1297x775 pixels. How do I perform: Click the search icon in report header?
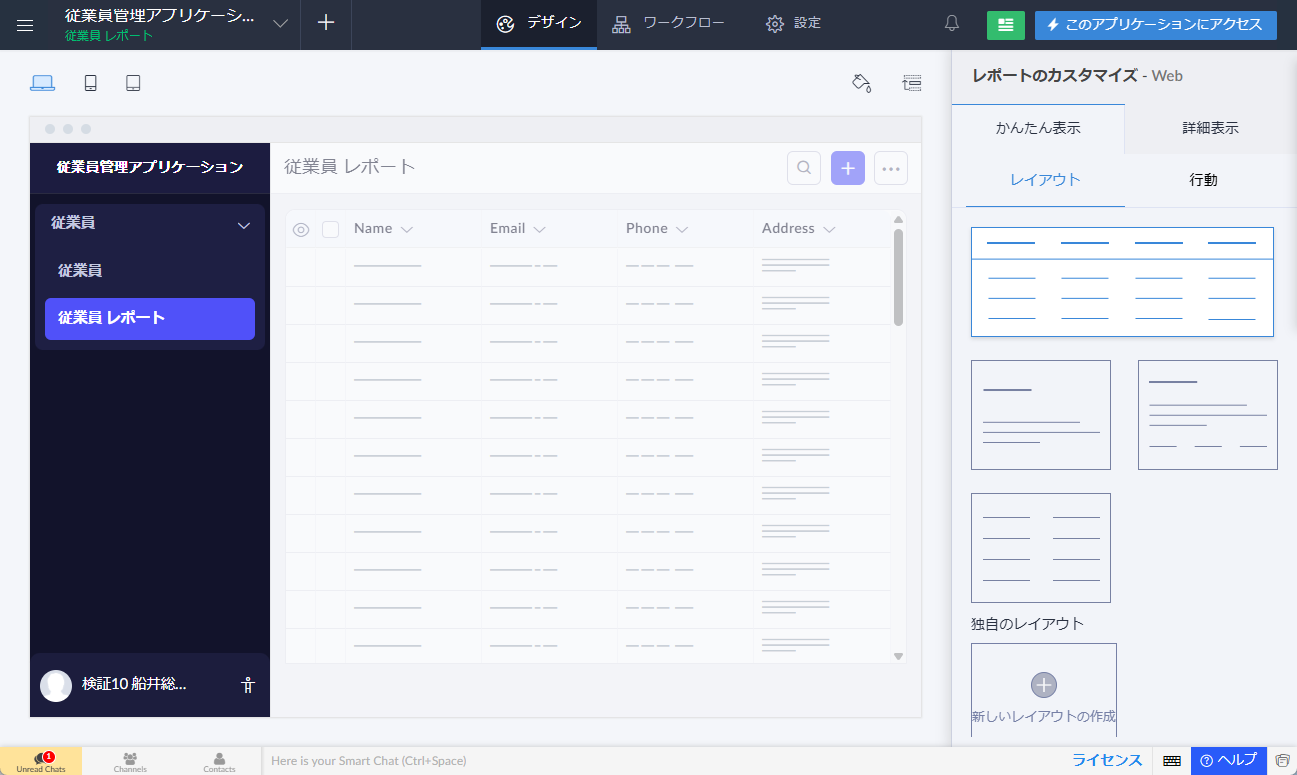point(804,169)
